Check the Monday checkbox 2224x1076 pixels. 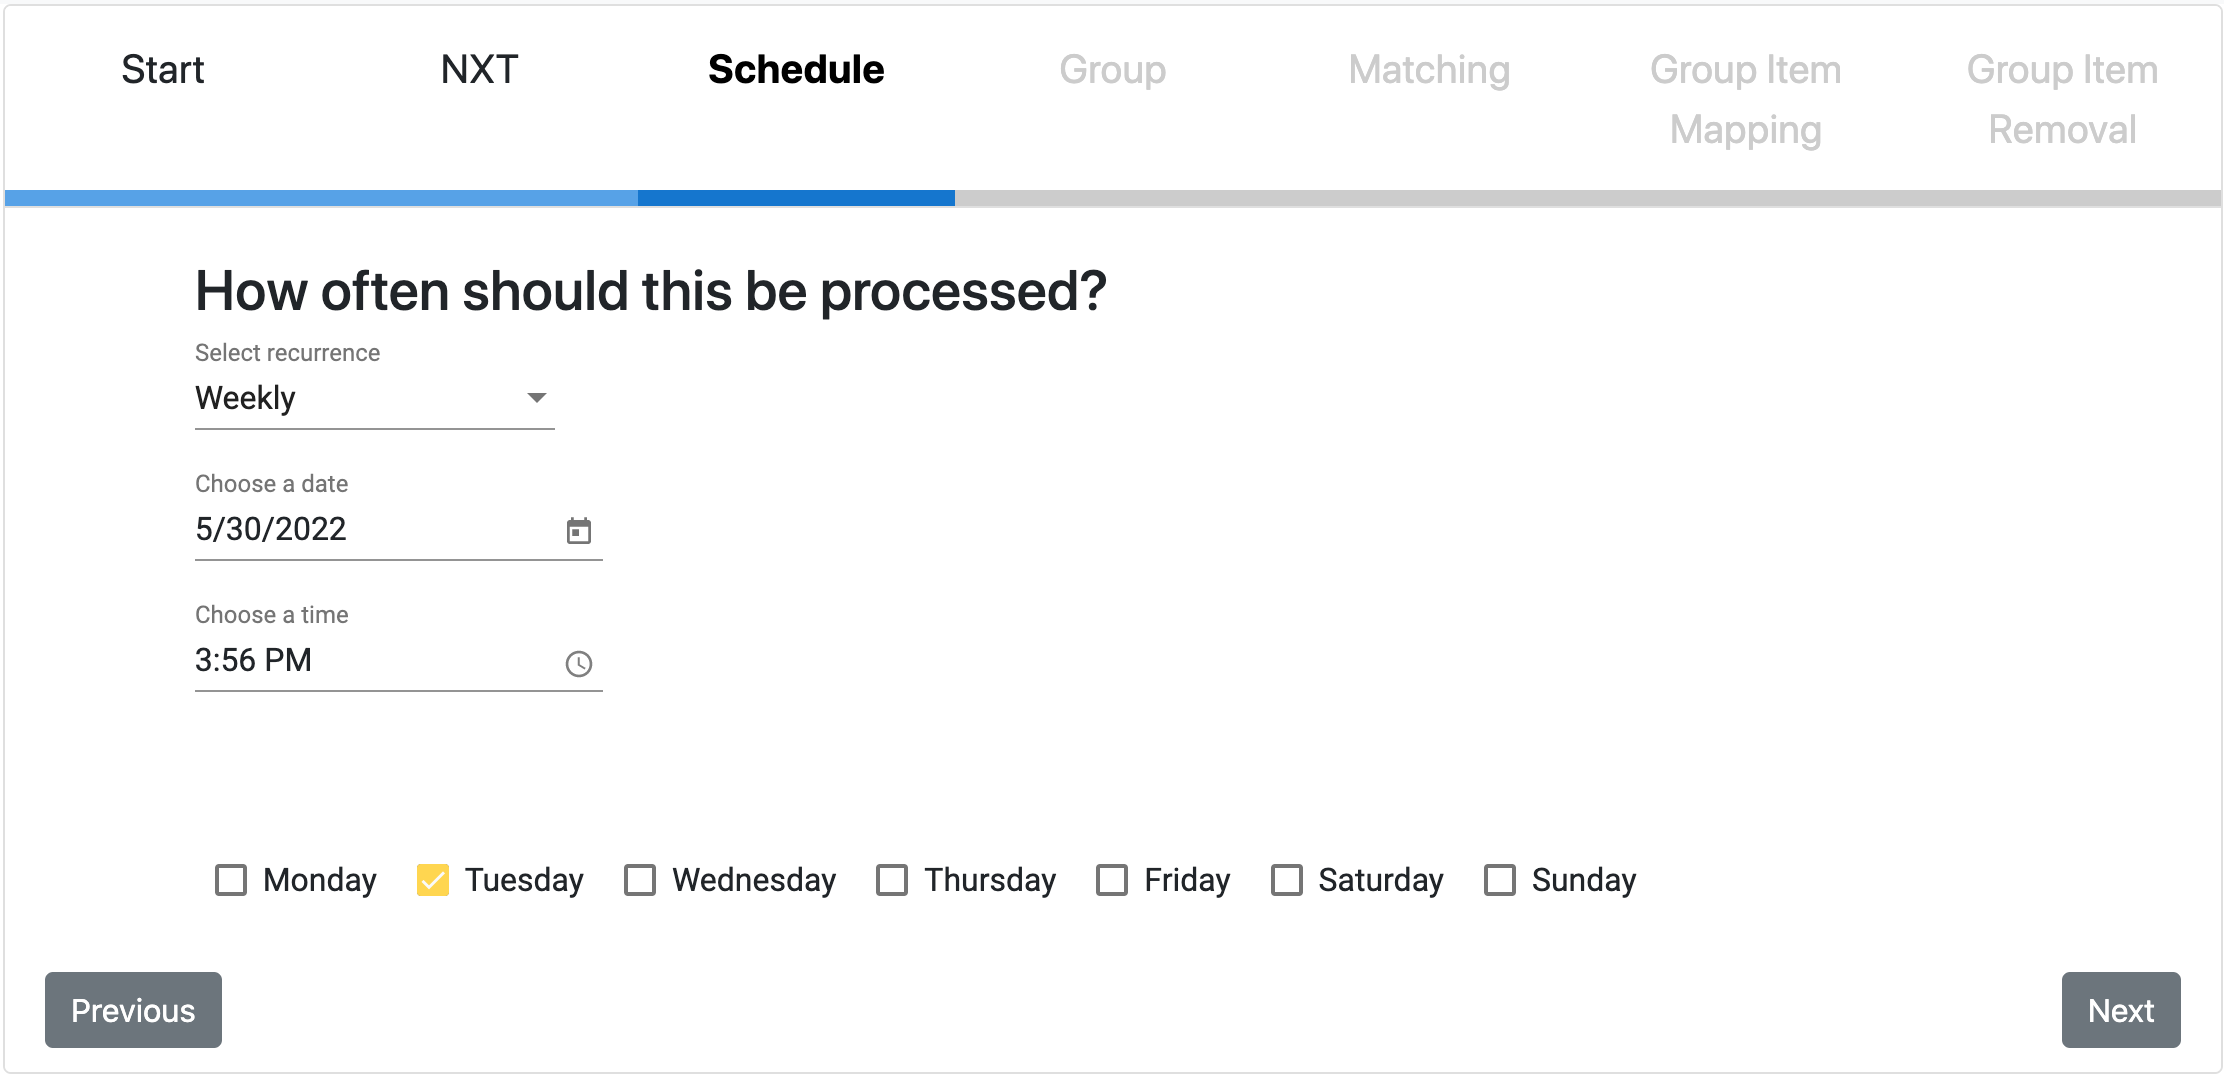(231, 880)
